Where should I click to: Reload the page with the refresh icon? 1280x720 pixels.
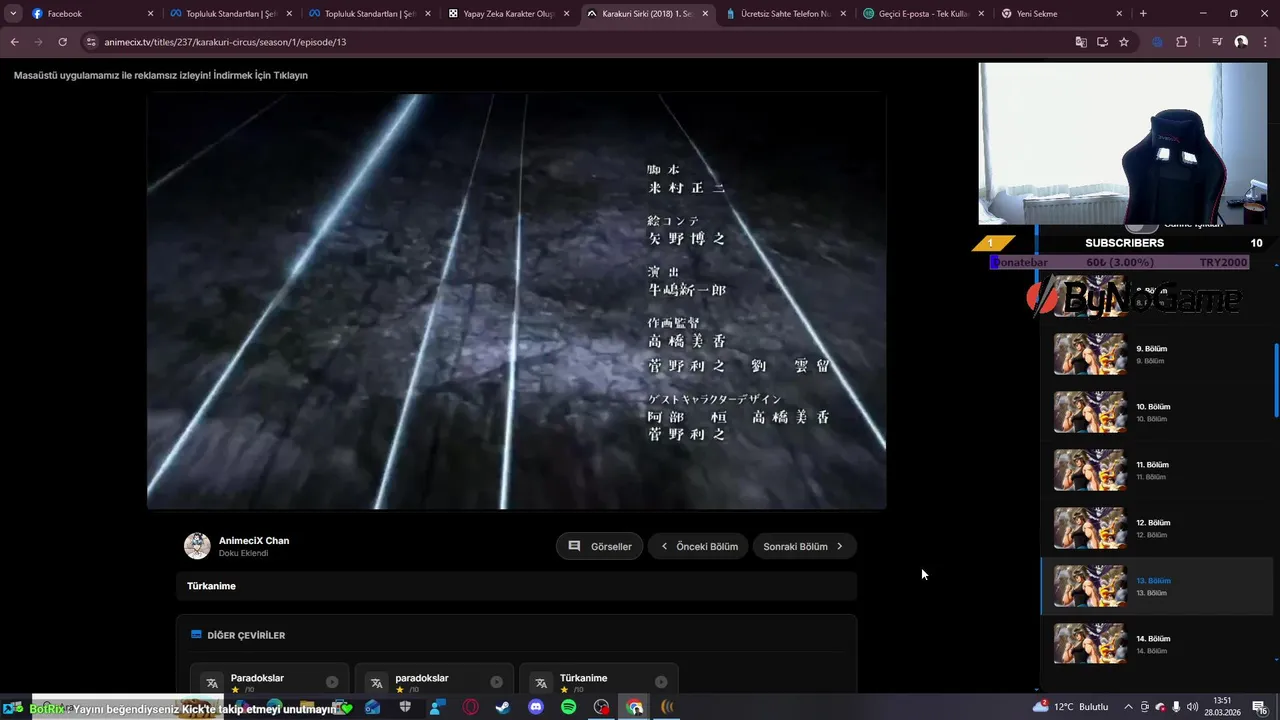click(62, 42)
